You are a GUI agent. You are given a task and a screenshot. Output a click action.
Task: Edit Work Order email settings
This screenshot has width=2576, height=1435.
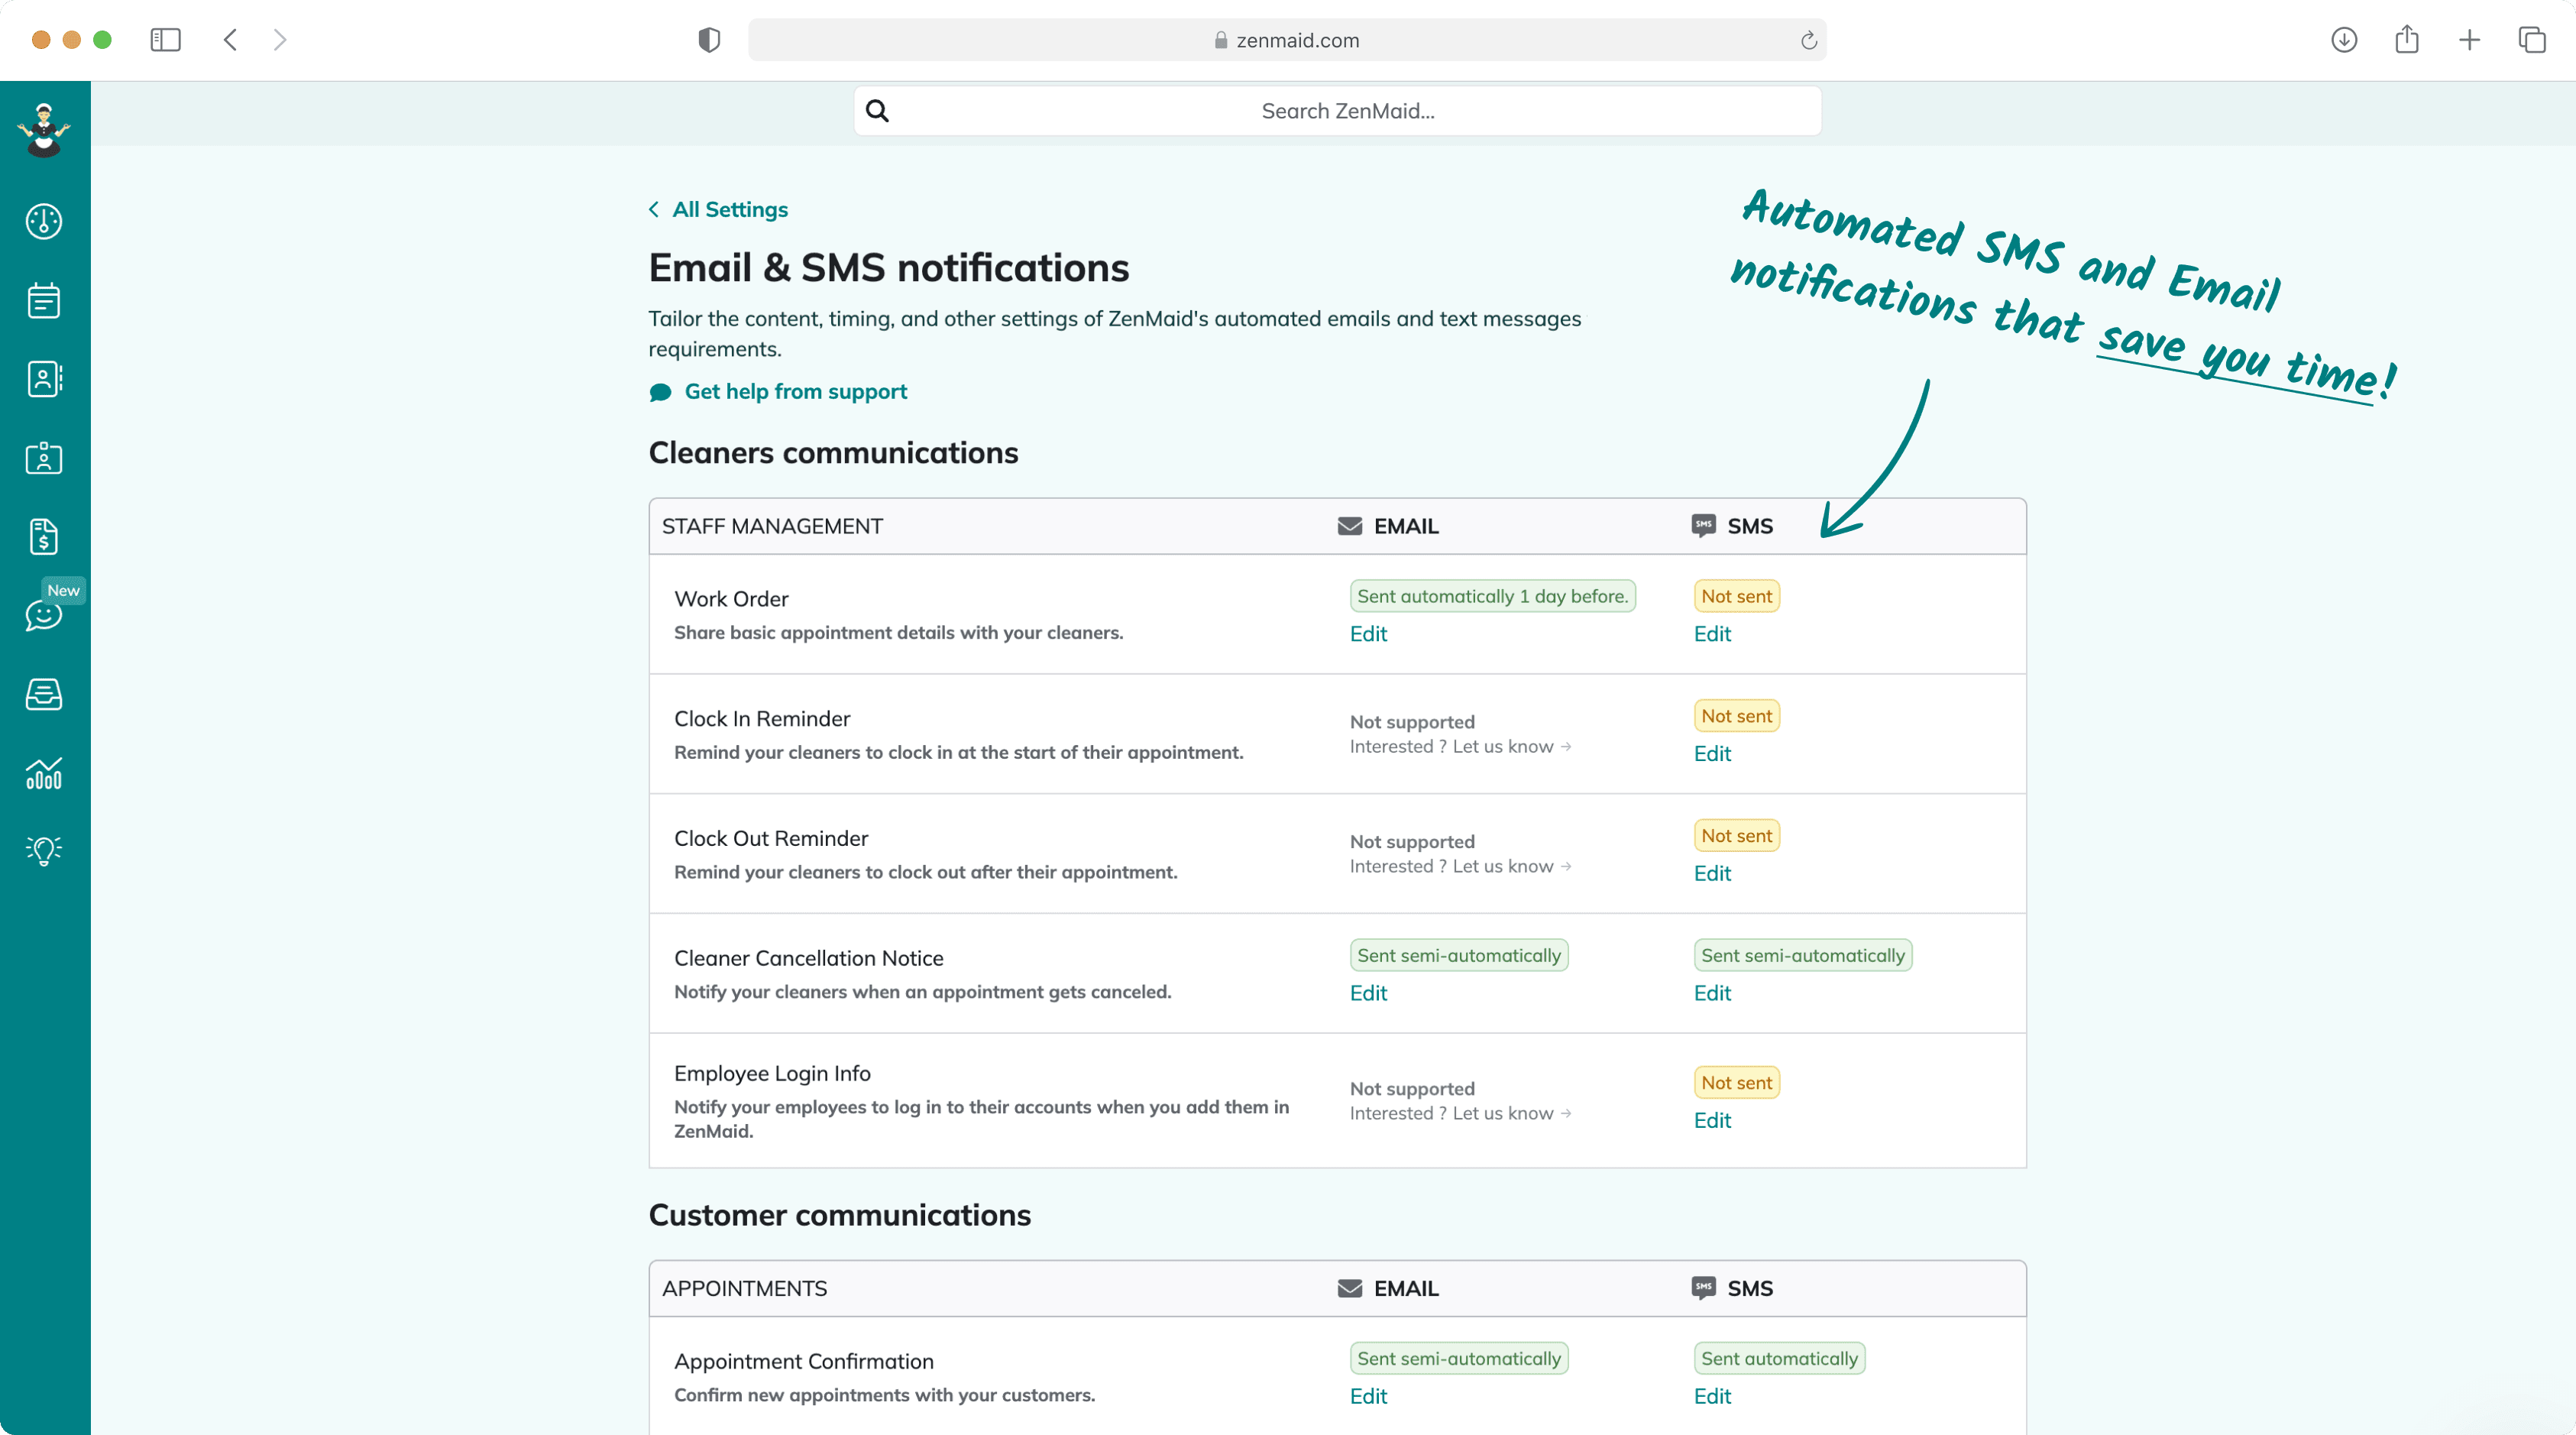point(1368,634)
